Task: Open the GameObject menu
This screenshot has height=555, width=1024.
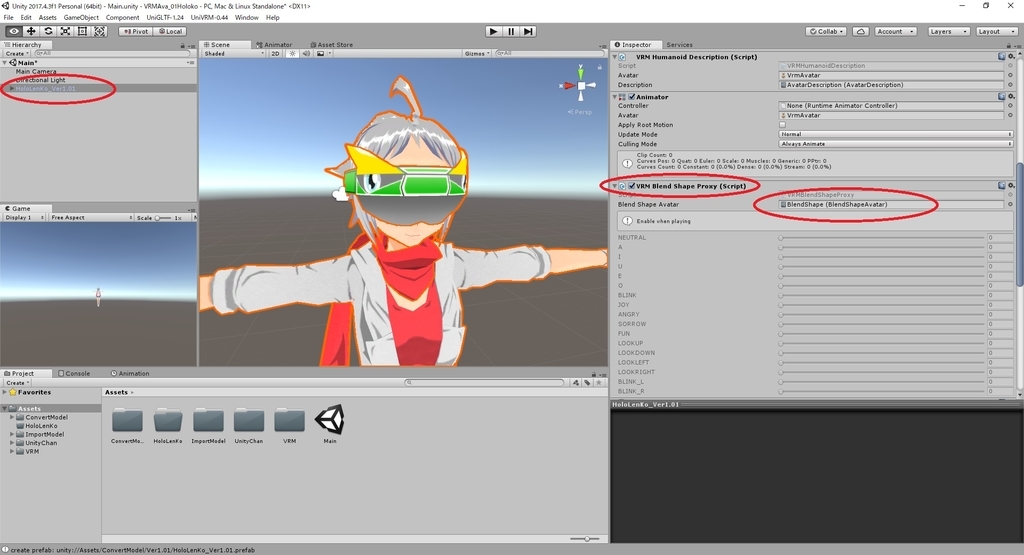Action: point(81,18)
